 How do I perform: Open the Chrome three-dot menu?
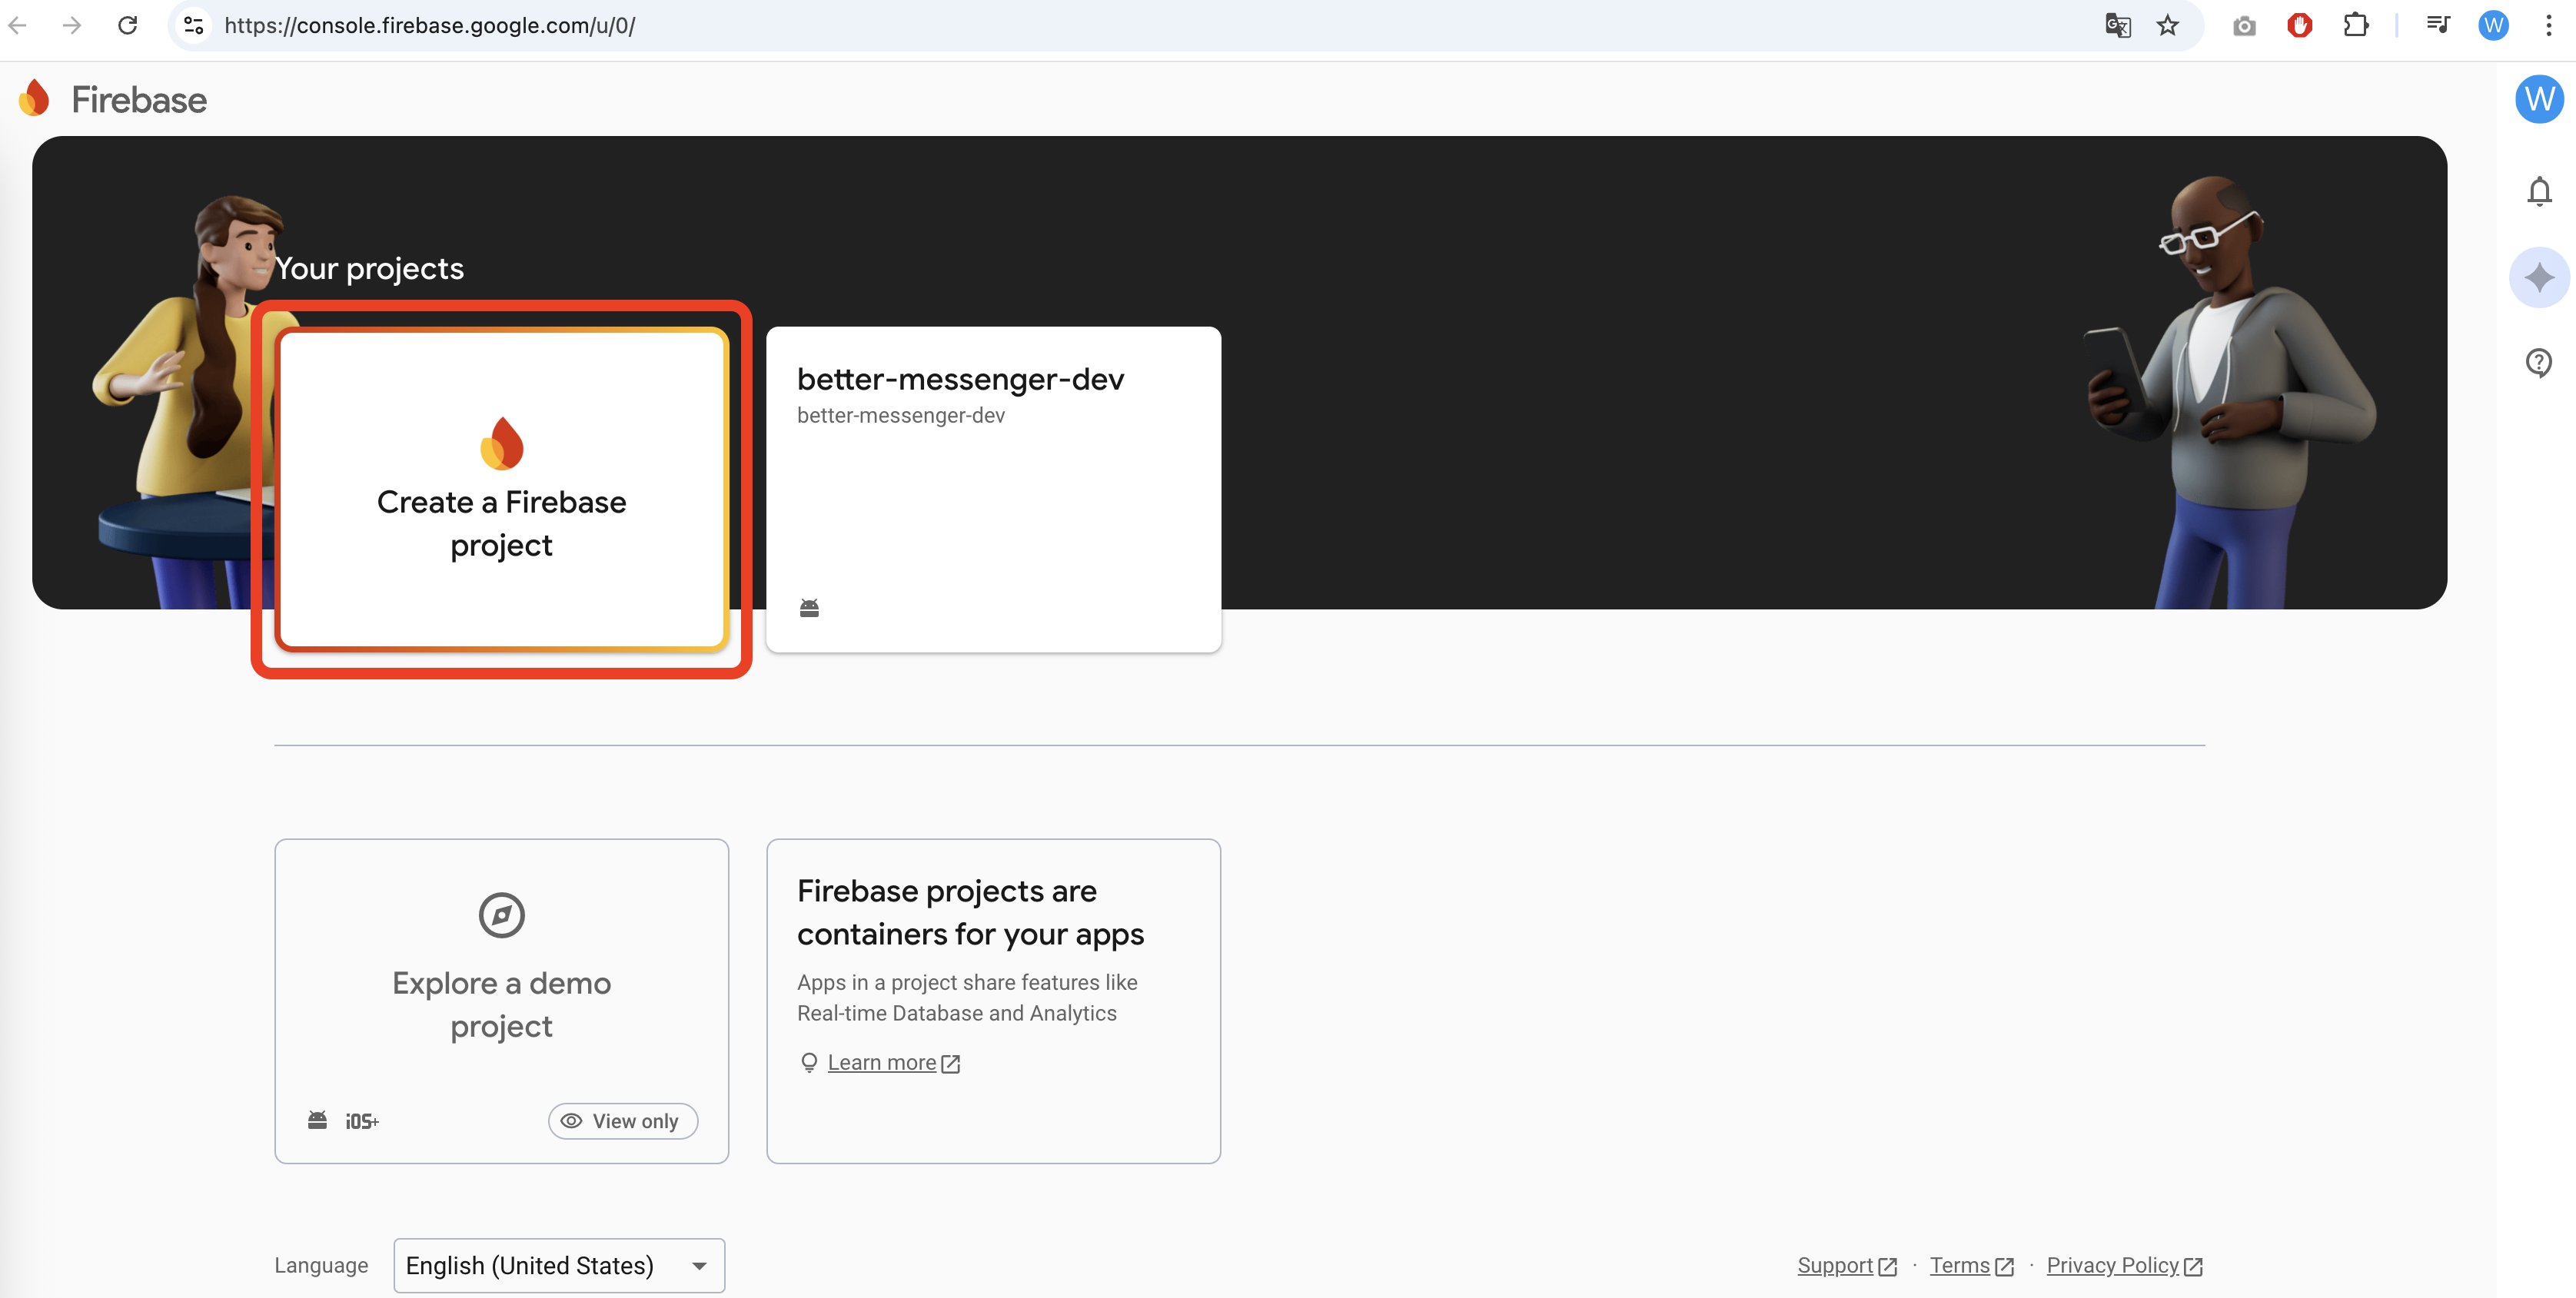point(2548,25)
